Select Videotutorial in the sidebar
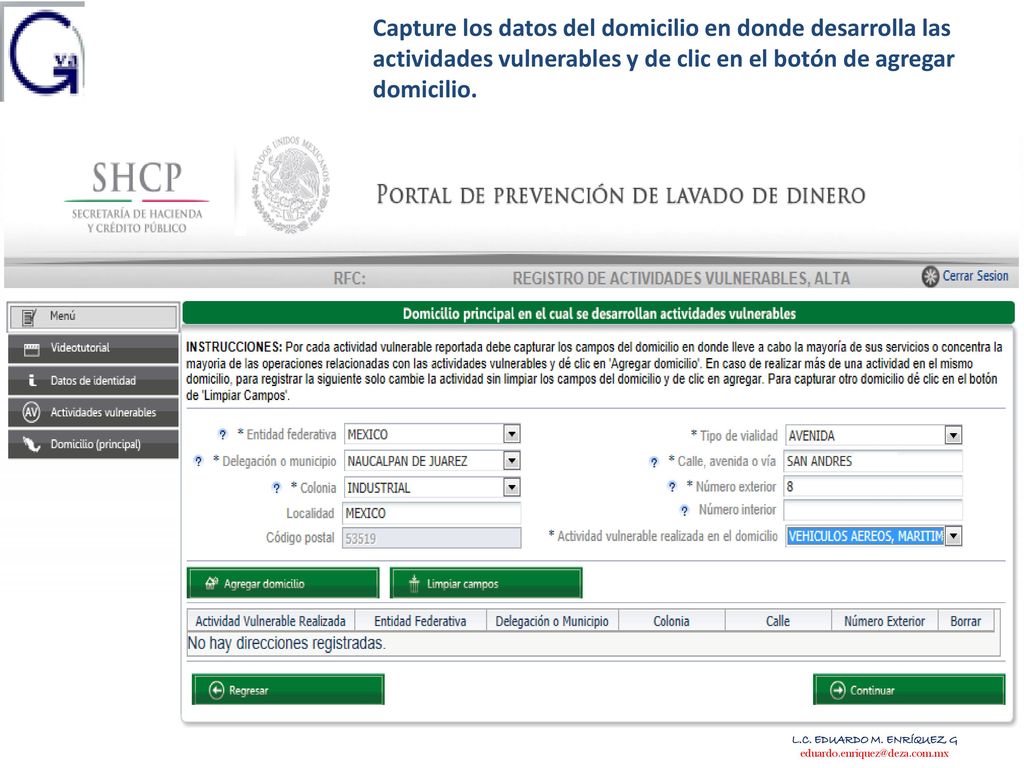 [x=93, y=349]
